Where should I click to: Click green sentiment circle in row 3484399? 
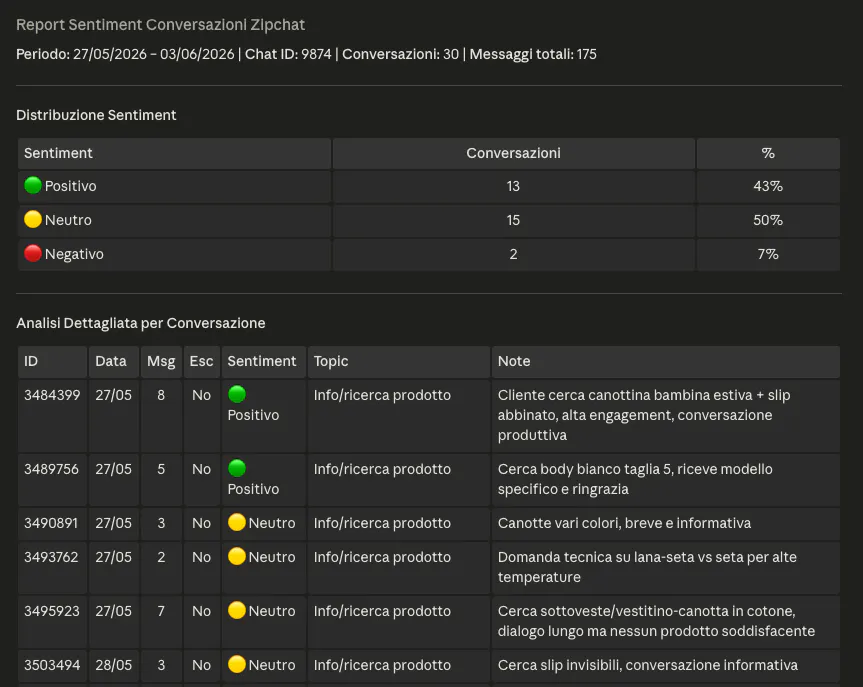pyautogui.click(x=237, y=394)
